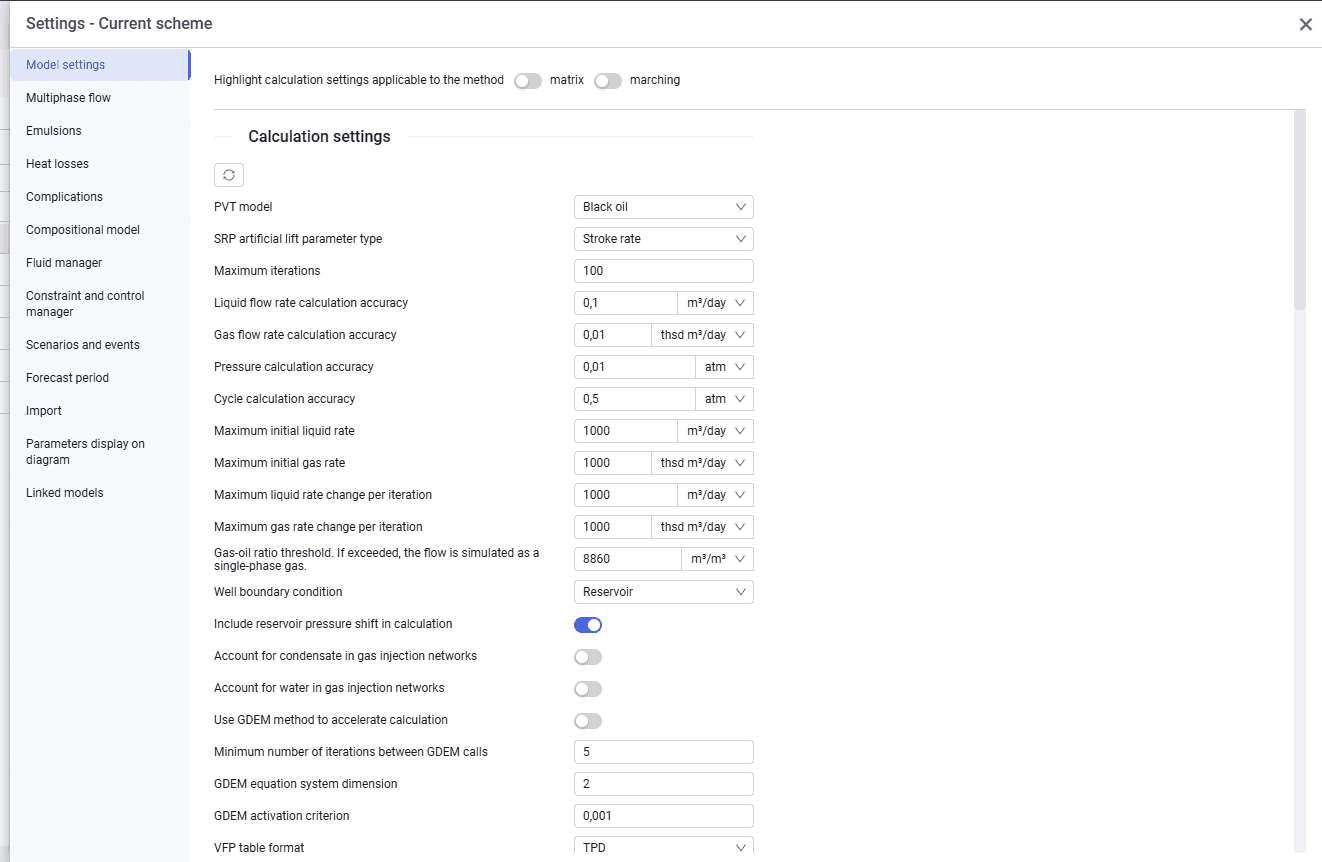Open Multiphase flow settings
Screen dimensions: 1322x862
click(x=100, y=98)
